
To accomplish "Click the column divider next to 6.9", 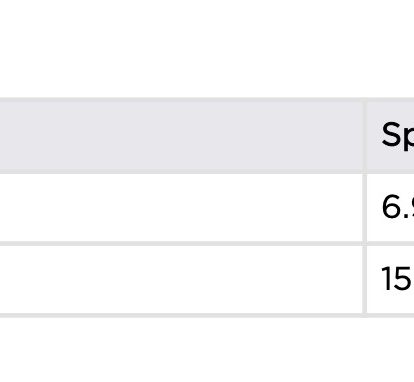I will [x=365, y=207].
